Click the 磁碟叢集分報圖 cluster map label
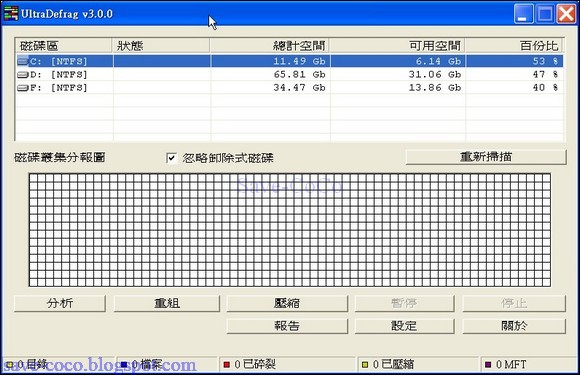The height and width of the screenshot is (375, 580). point(60,158)
